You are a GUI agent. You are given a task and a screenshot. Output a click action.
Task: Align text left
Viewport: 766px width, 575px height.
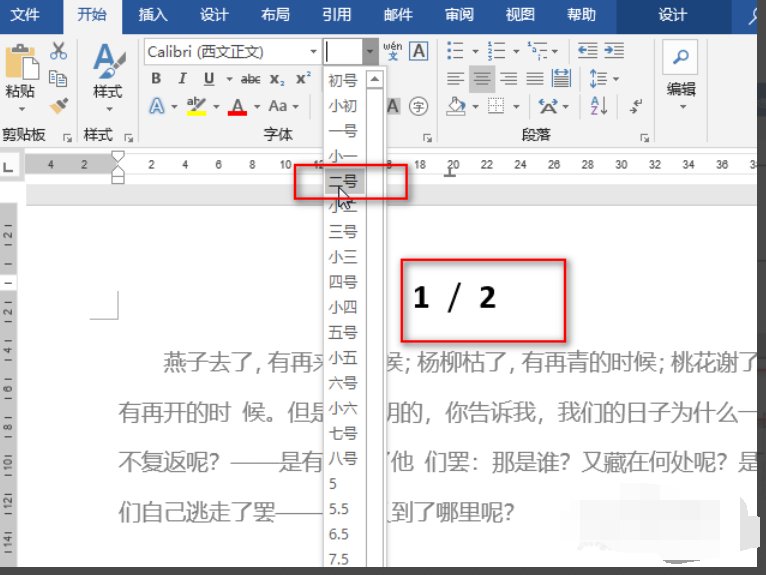point(455,79)
